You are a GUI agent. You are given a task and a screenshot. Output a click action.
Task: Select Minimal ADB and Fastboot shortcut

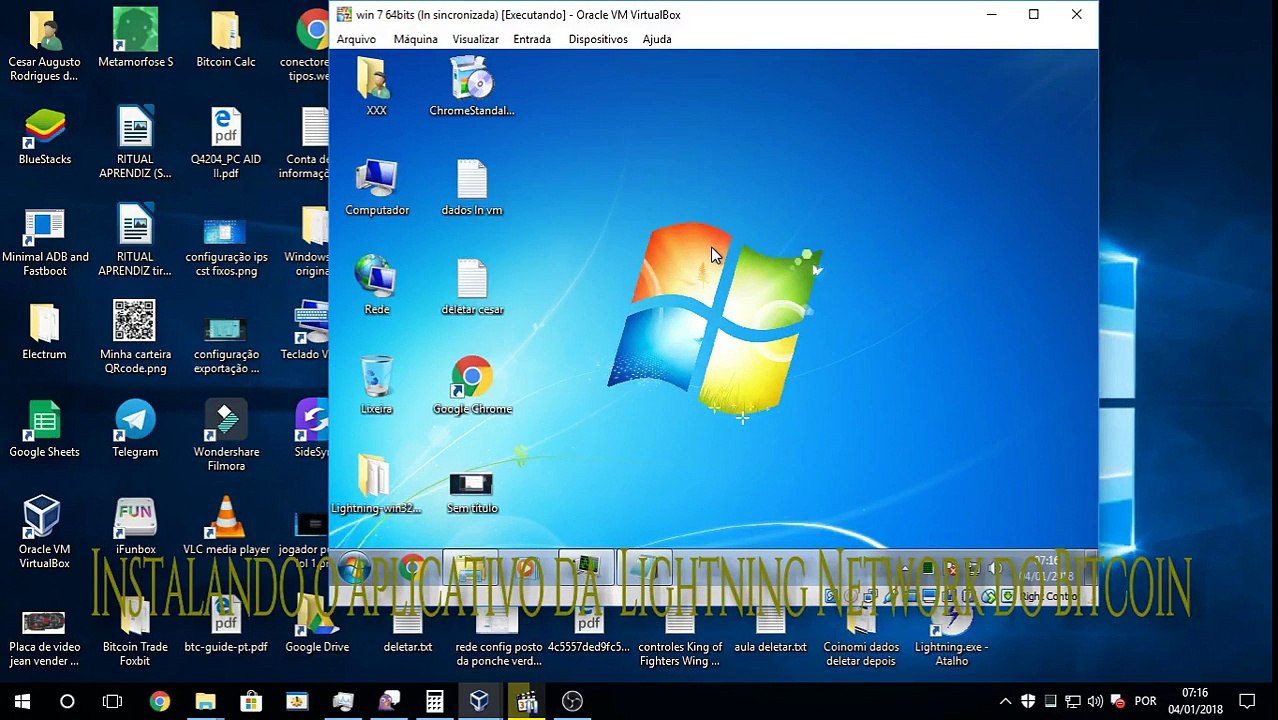point(44,242)
